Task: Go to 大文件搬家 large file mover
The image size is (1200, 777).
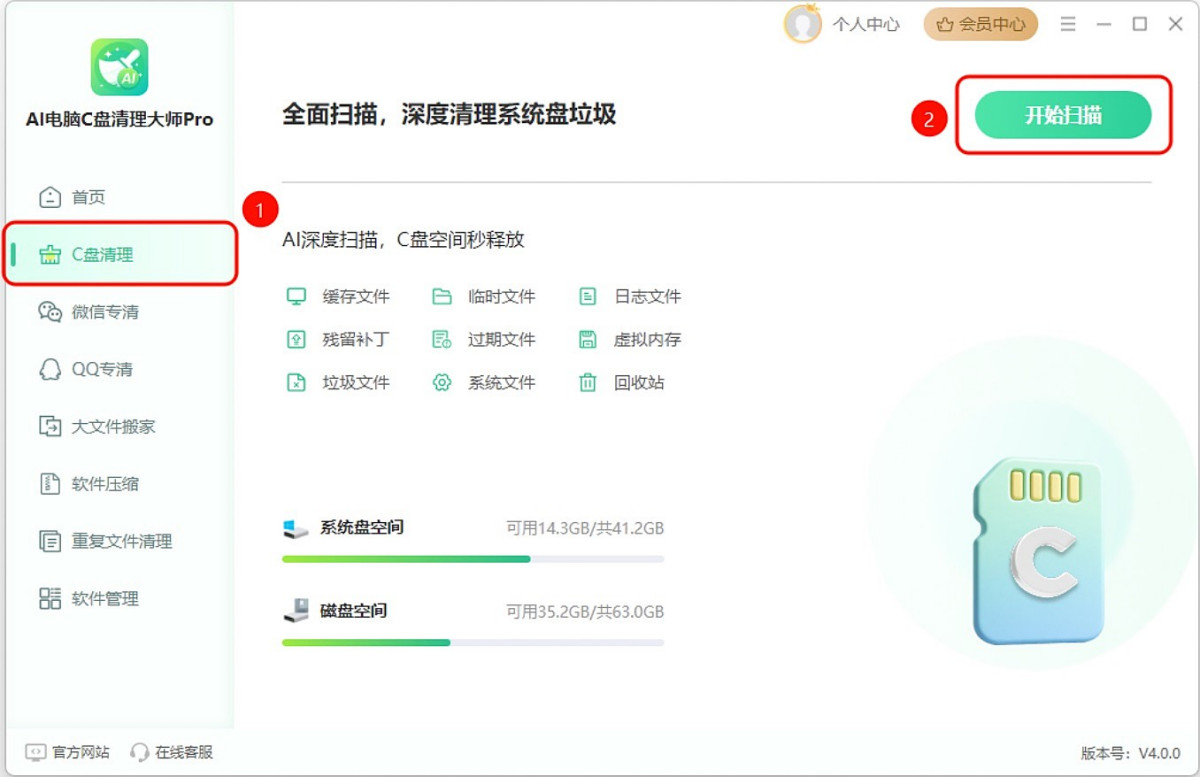Action: (112, 426)
